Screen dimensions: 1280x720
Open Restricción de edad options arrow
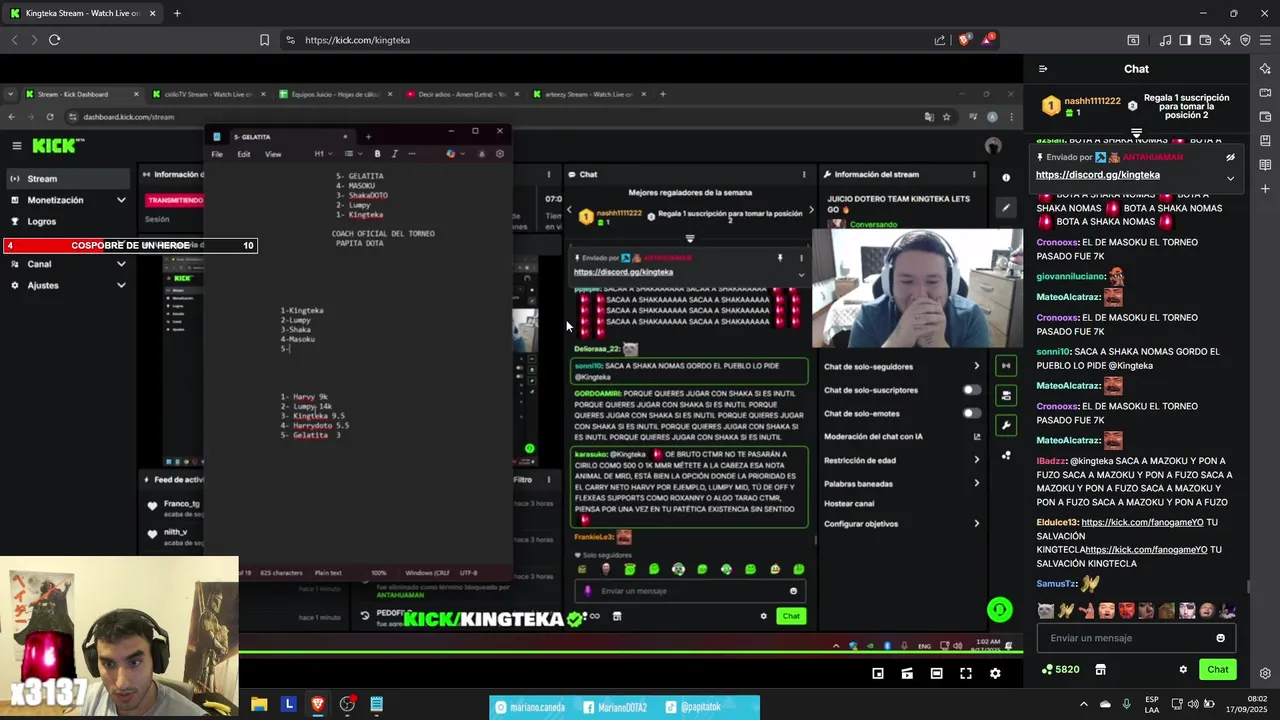[977, 460]
